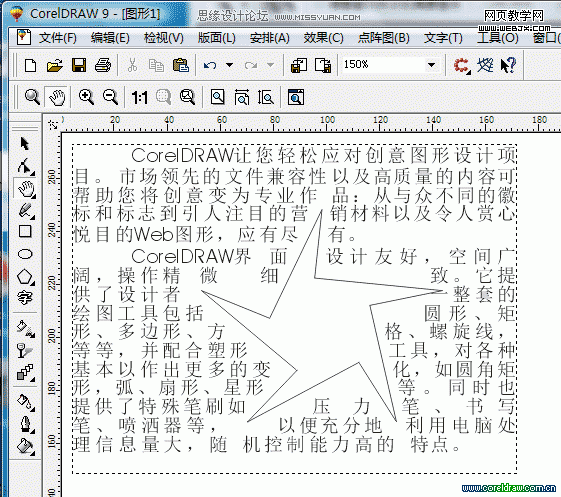Select the Zoom magnifier tool in zoom toolbar

pos(32,97)
